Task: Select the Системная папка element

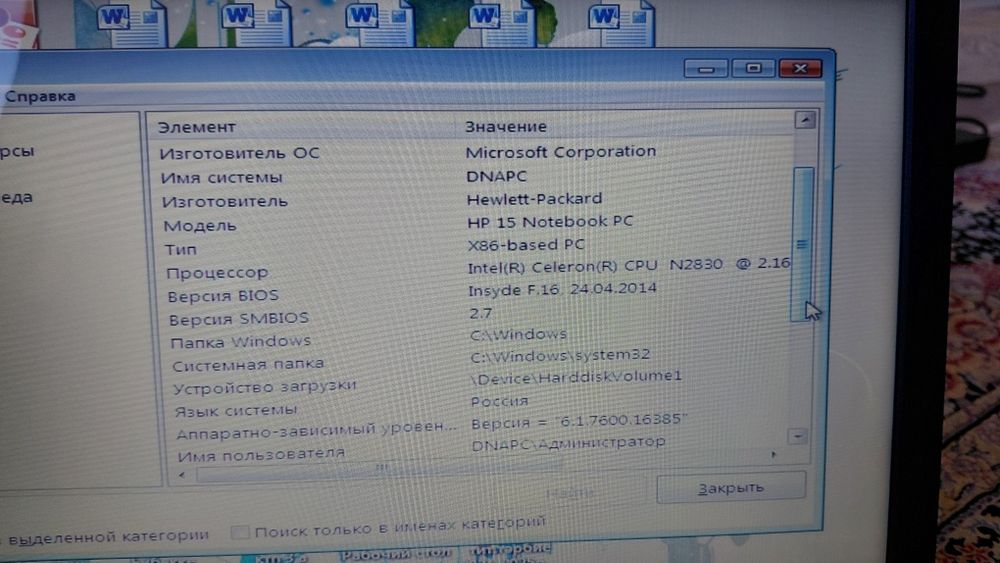Action: pyautogui.click(x=248, y=365)
